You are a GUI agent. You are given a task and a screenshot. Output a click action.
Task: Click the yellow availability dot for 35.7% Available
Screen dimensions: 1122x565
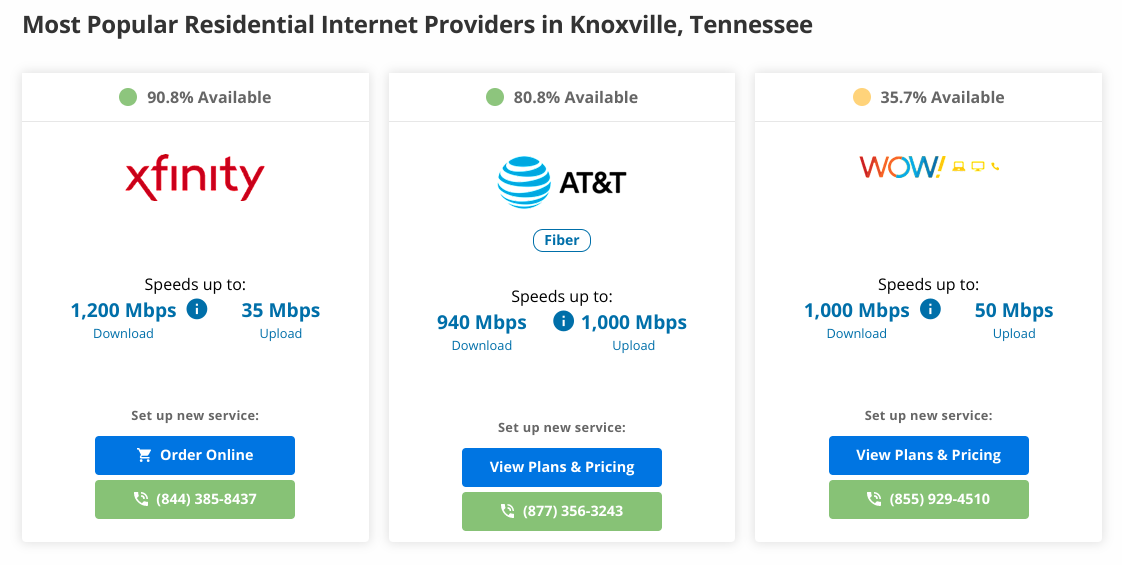tap(862, 97)
